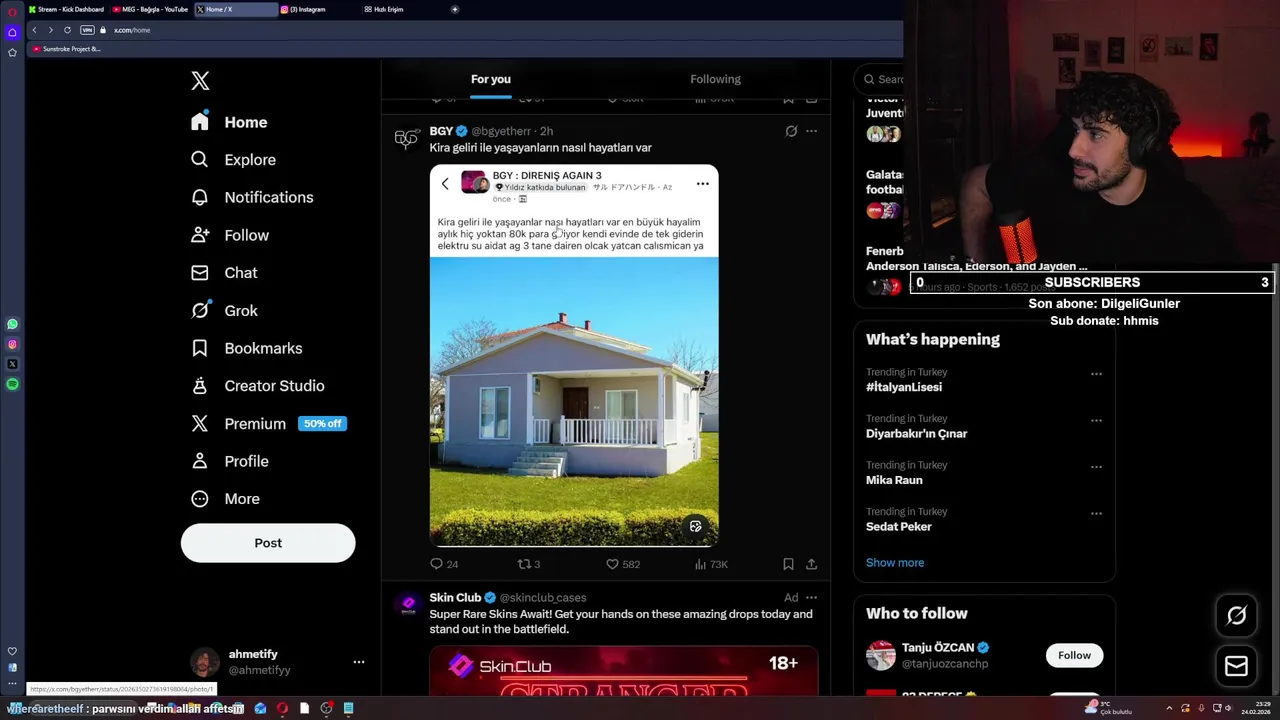Open the Follow sidebar item
Image resolution: width=1280 pixels, height=720 pixels.
click(x=230, y=235)
